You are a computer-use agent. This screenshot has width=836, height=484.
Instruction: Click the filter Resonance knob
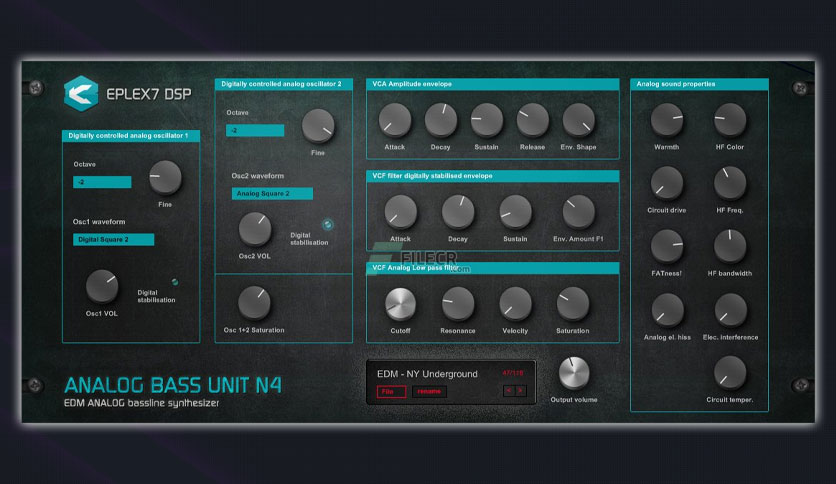click(x=457, y=304)
